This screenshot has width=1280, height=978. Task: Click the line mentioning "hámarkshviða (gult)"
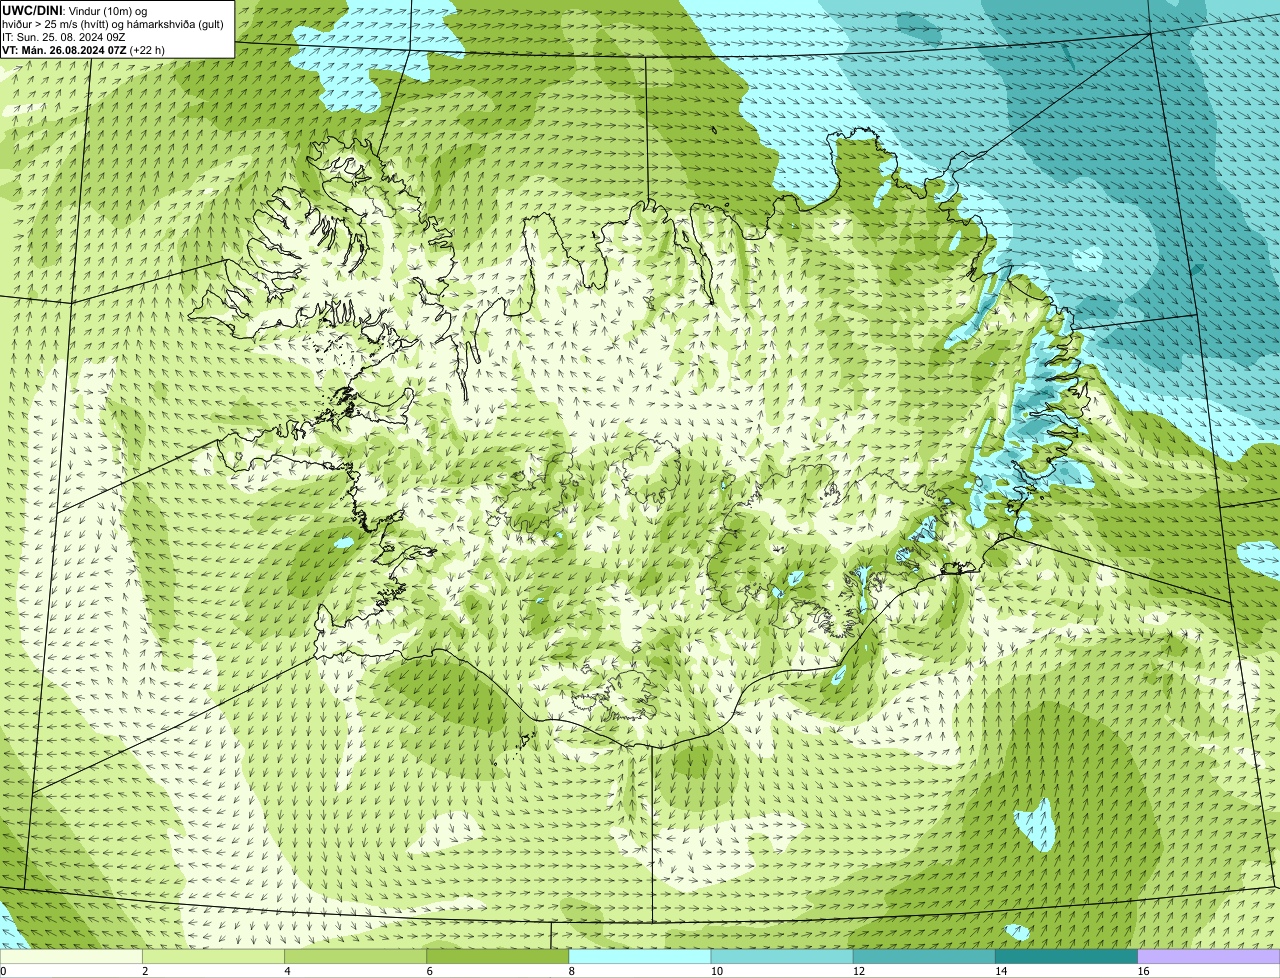pyautogui.click(x=113, y=23)
